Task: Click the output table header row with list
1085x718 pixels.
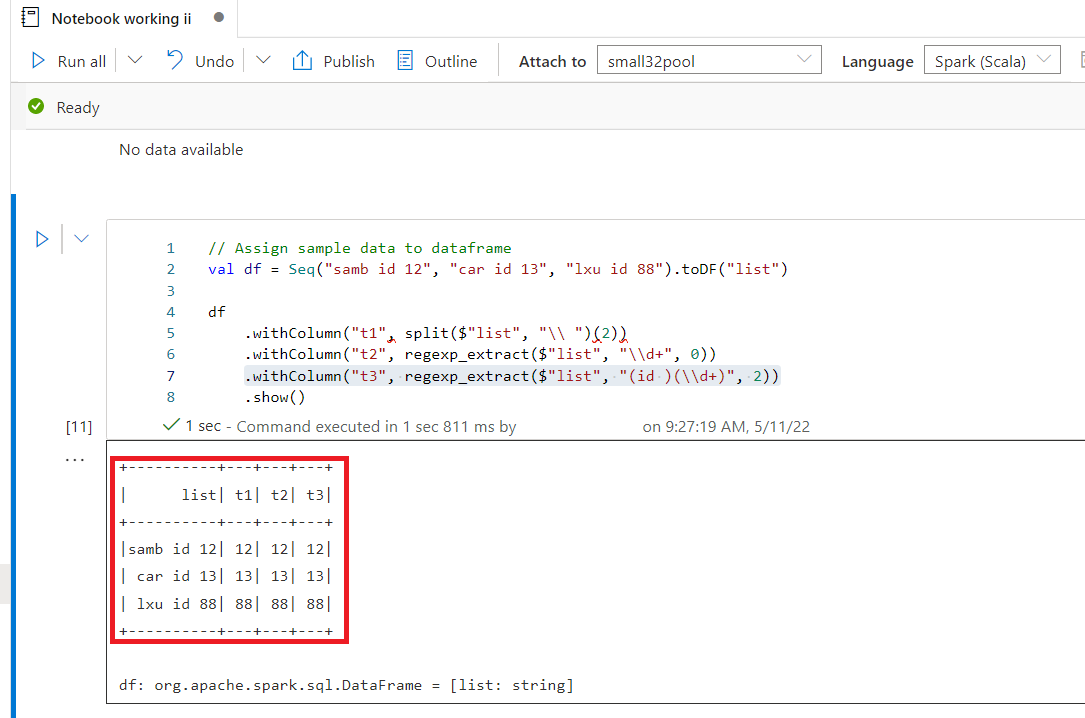Action: pyautogui.click(x=226, y=495)
